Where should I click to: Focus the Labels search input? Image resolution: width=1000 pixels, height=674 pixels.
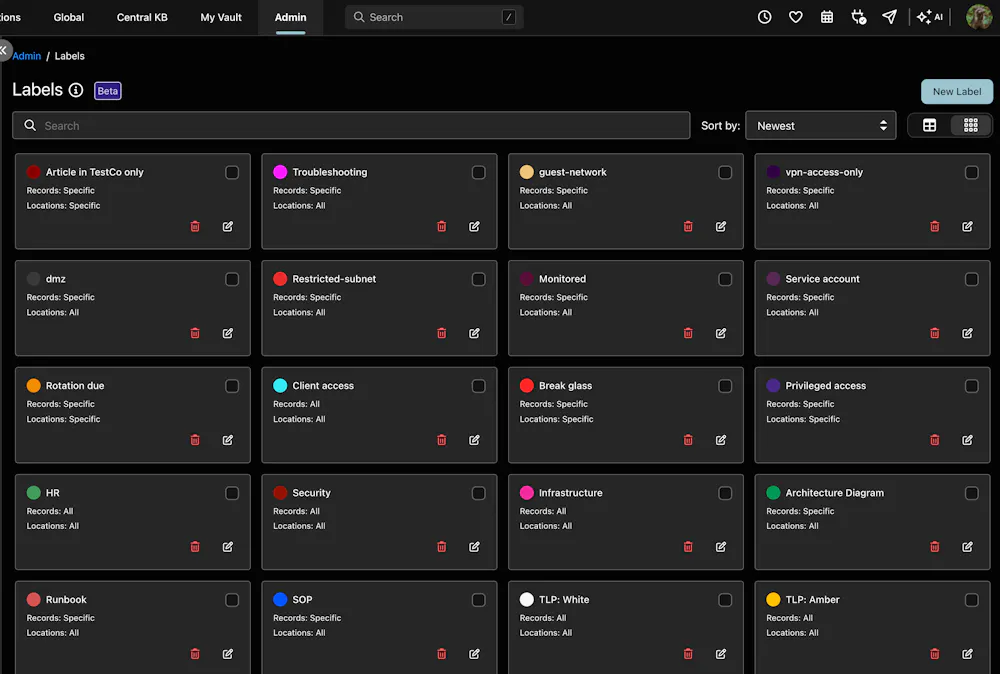(x=351, y=126)
